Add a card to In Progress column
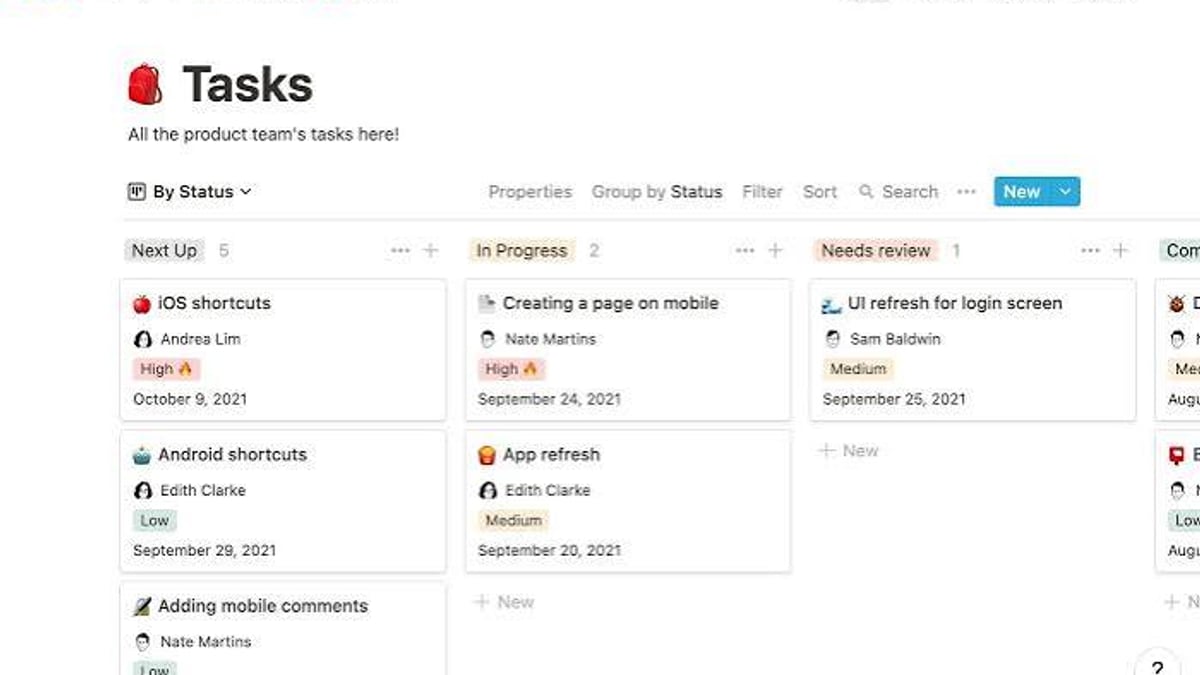The width and height of the screenshot is (1200, 675). (x=775, y=250)
